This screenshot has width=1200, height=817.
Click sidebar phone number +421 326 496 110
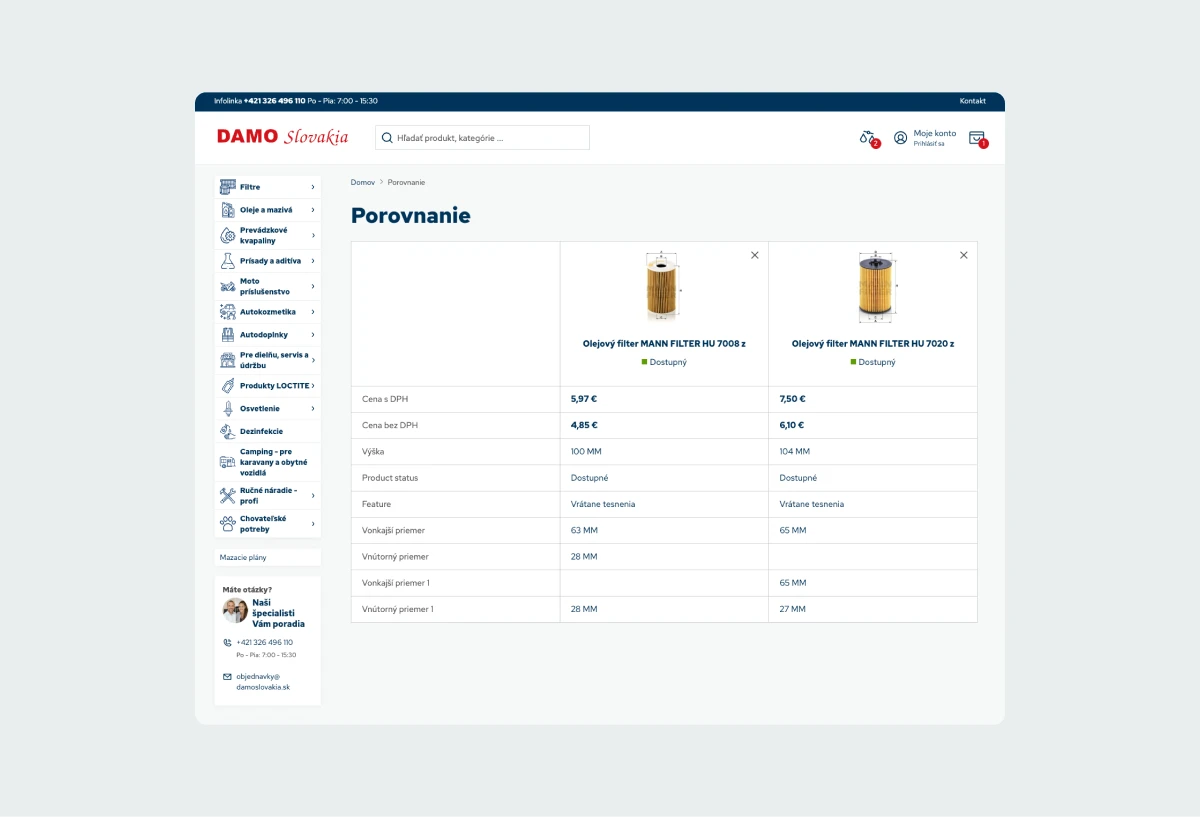point(265,642)
